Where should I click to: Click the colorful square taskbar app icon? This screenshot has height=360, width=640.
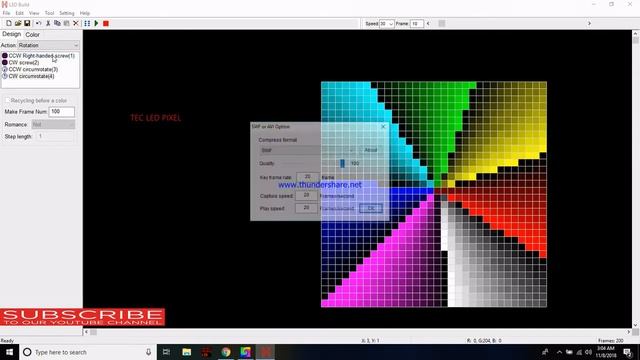(245, 352)
